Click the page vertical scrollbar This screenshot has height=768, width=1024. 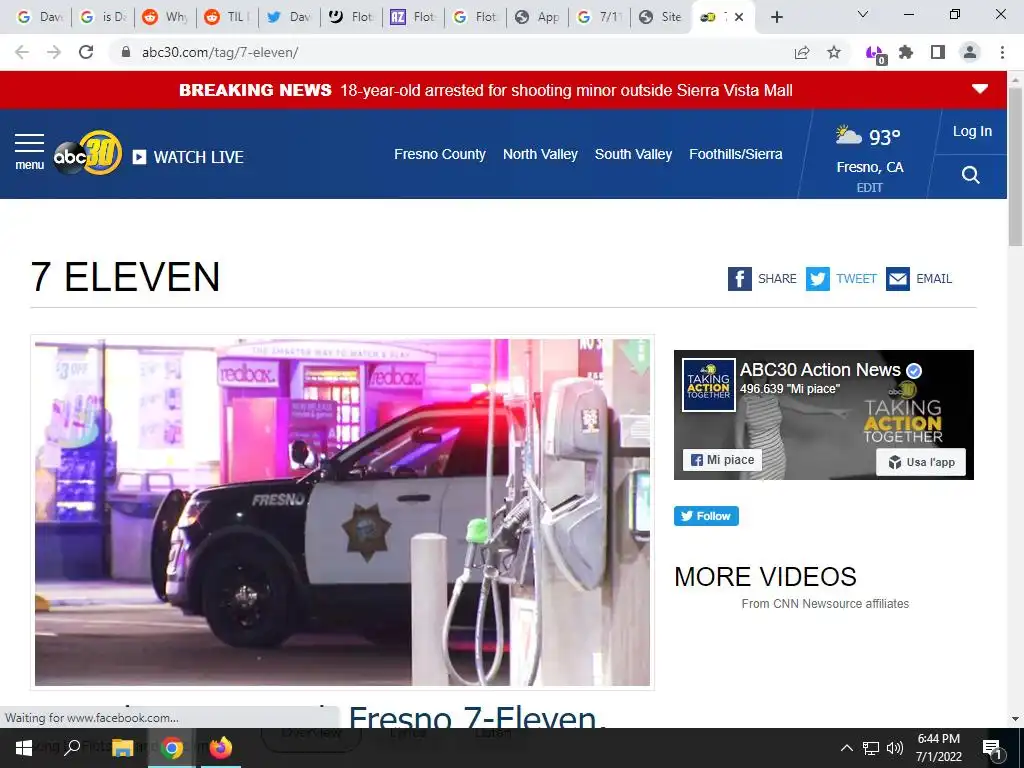click(x=1015, y=167)
